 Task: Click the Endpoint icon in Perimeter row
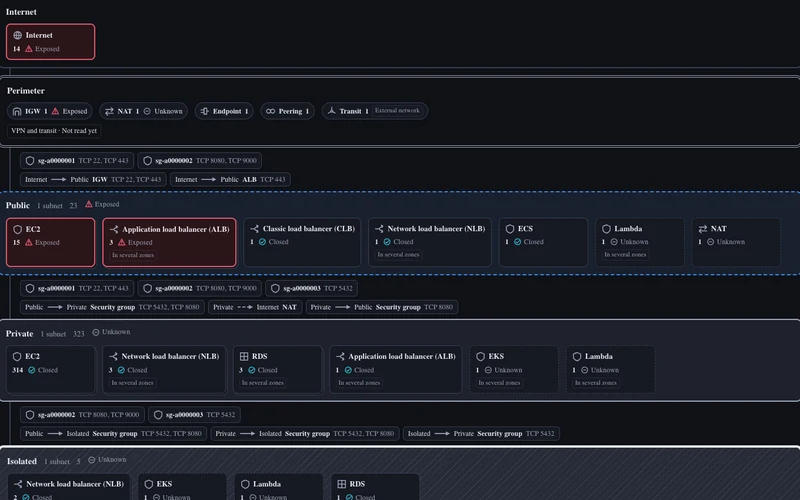pyautogui.click(x=205, y=111)
